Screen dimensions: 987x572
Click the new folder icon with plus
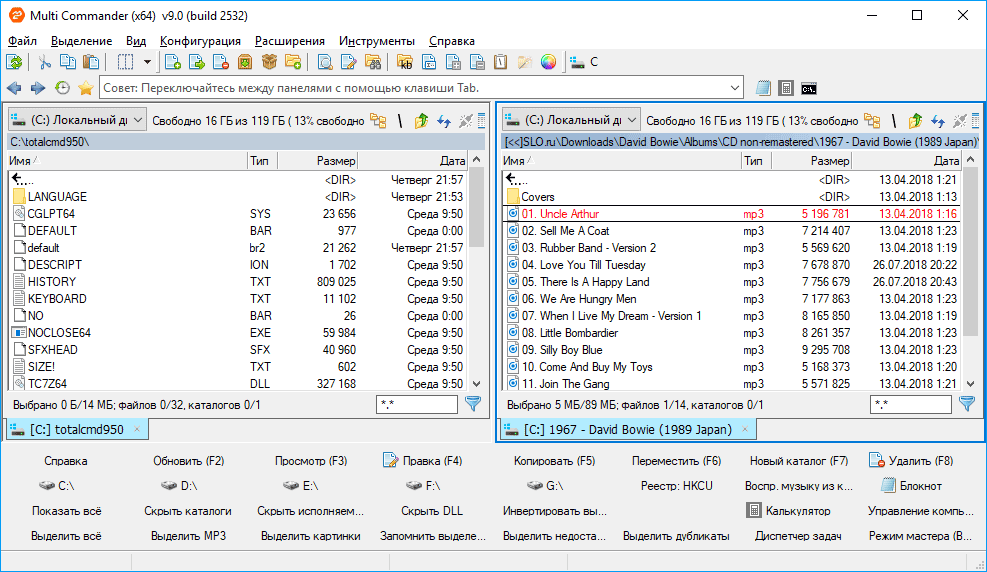pyautogui.click(x=293, y=62)
